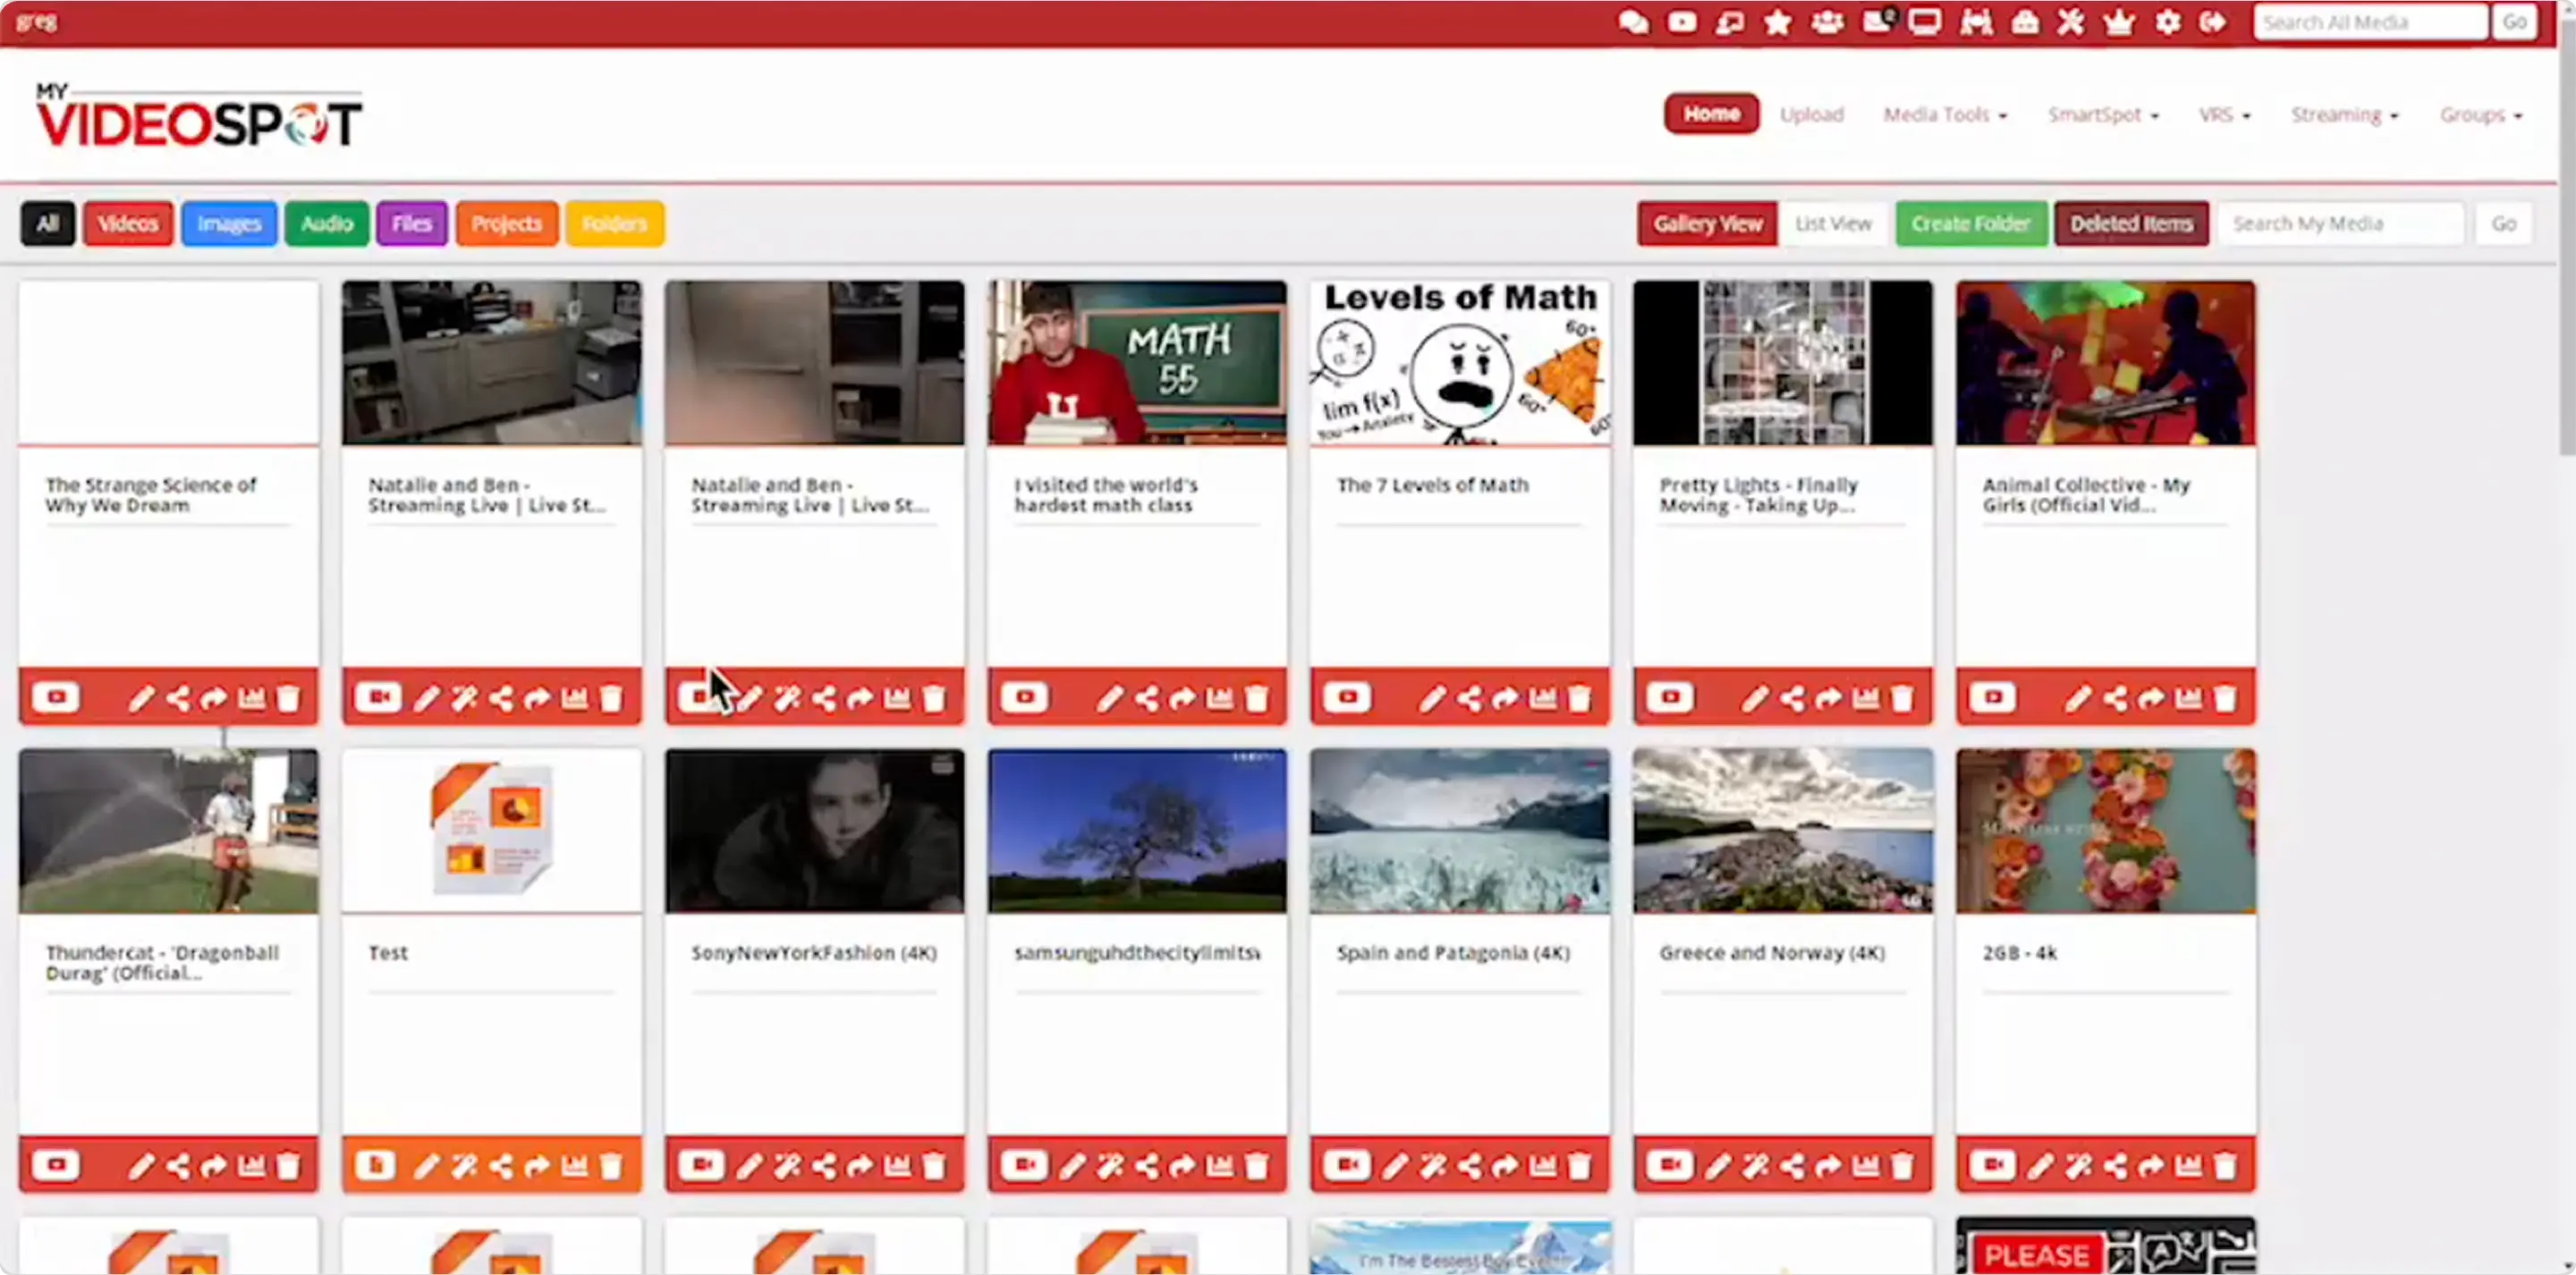Click the logout arrow icon at top right
2576x1275 pixels.
[x=2213, y=21]
